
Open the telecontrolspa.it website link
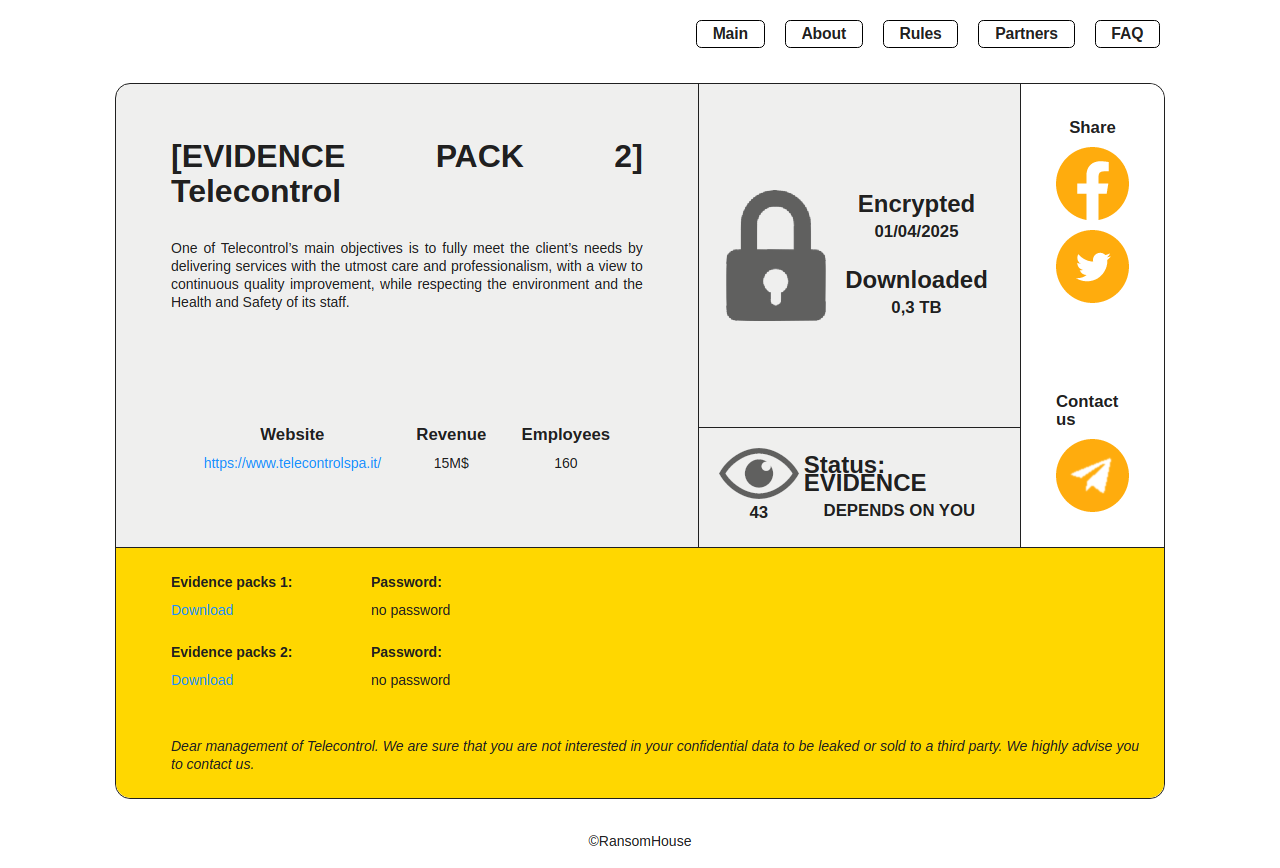(292, 463)
